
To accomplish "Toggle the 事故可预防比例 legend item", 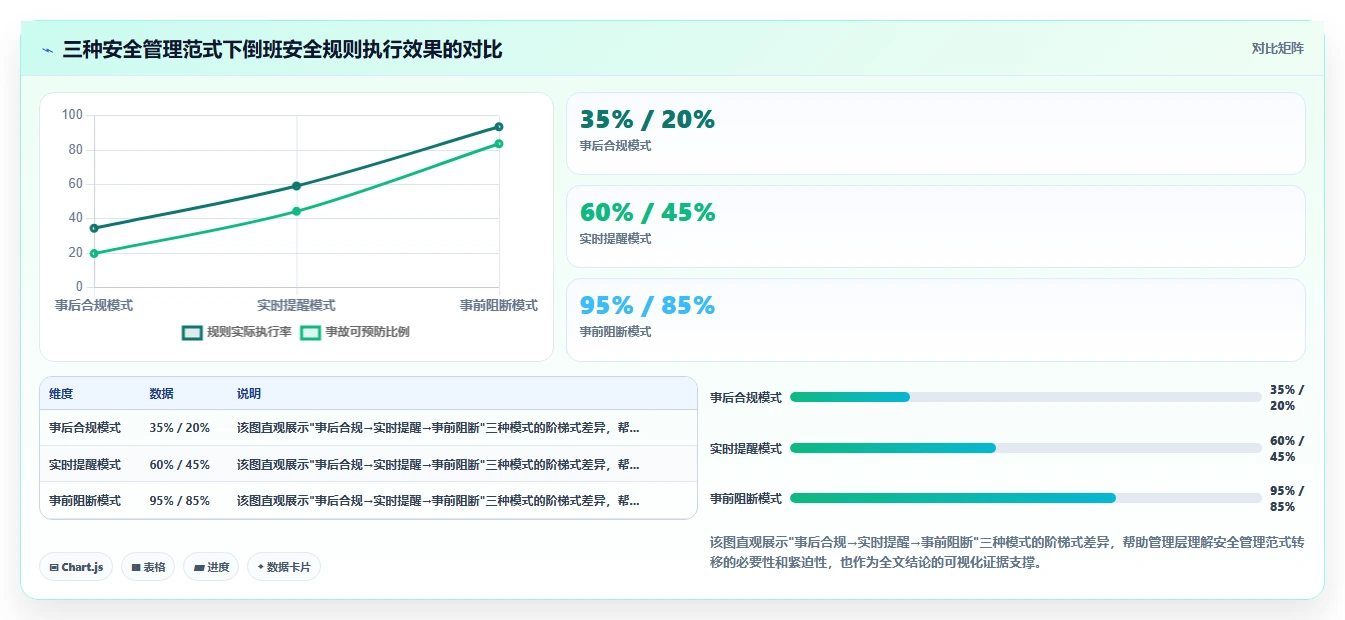I will pyautogui.click(x=355, y=332).
